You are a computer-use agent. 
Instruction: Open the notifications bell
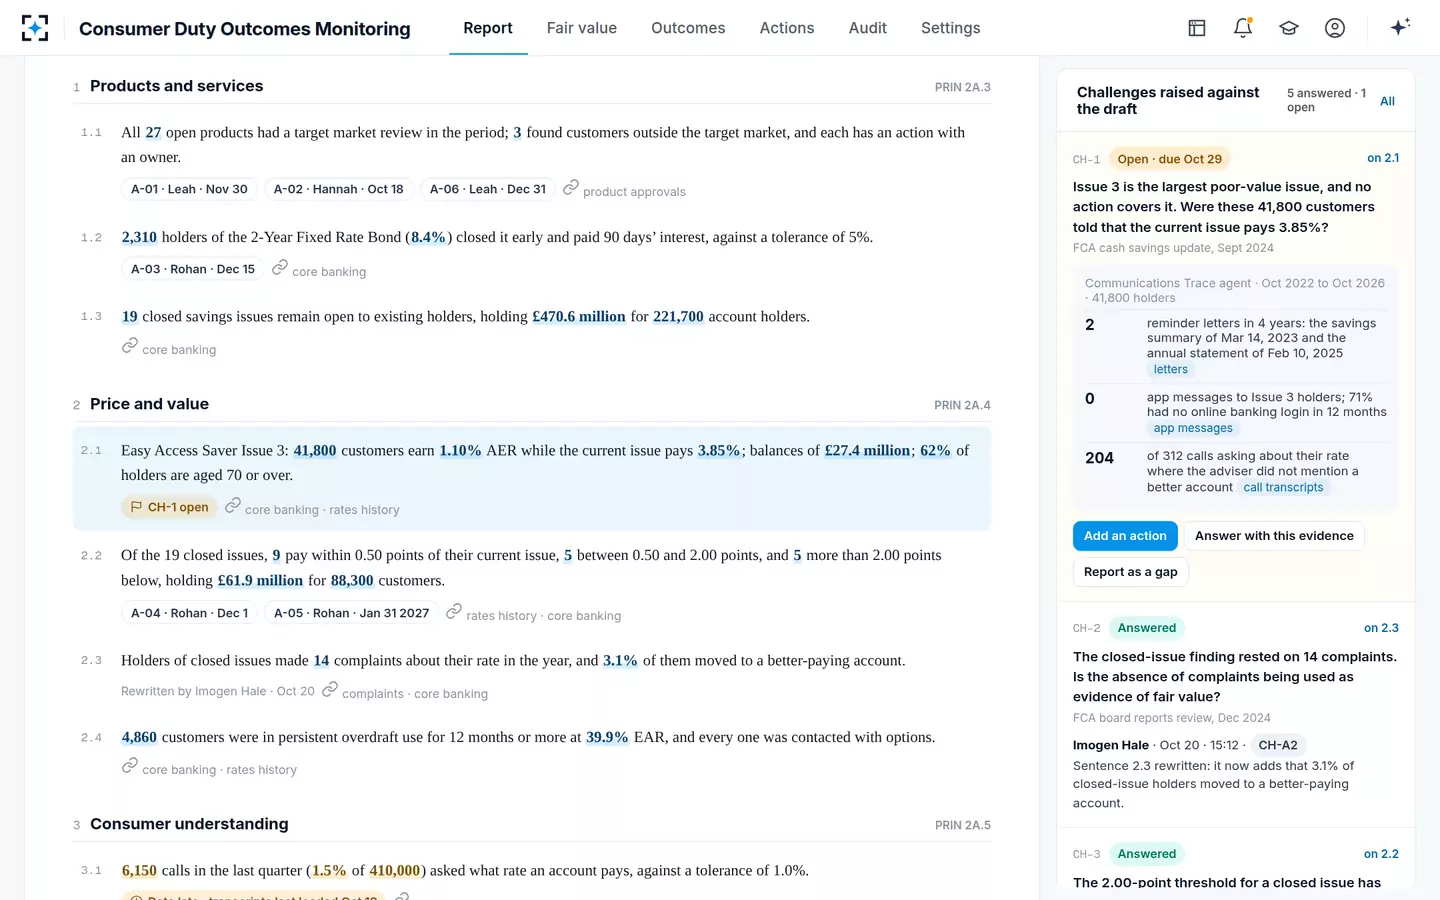click(x=1243, y=28)
